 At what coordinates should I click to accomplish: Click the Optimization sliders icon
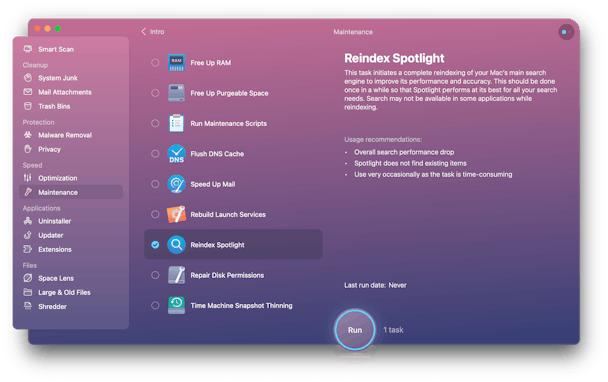pos(28,178)
